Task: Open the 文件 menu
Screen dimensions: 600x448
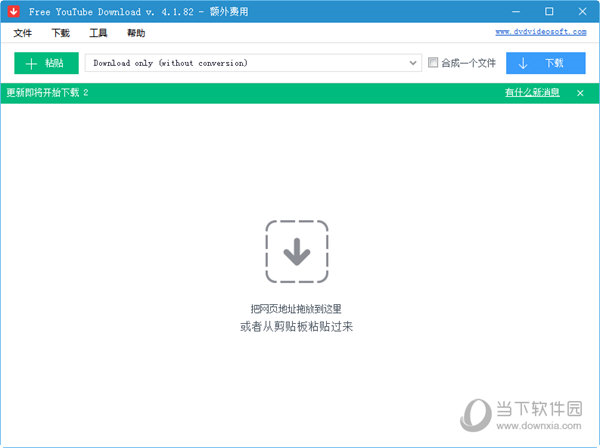Action: (23, 33)
